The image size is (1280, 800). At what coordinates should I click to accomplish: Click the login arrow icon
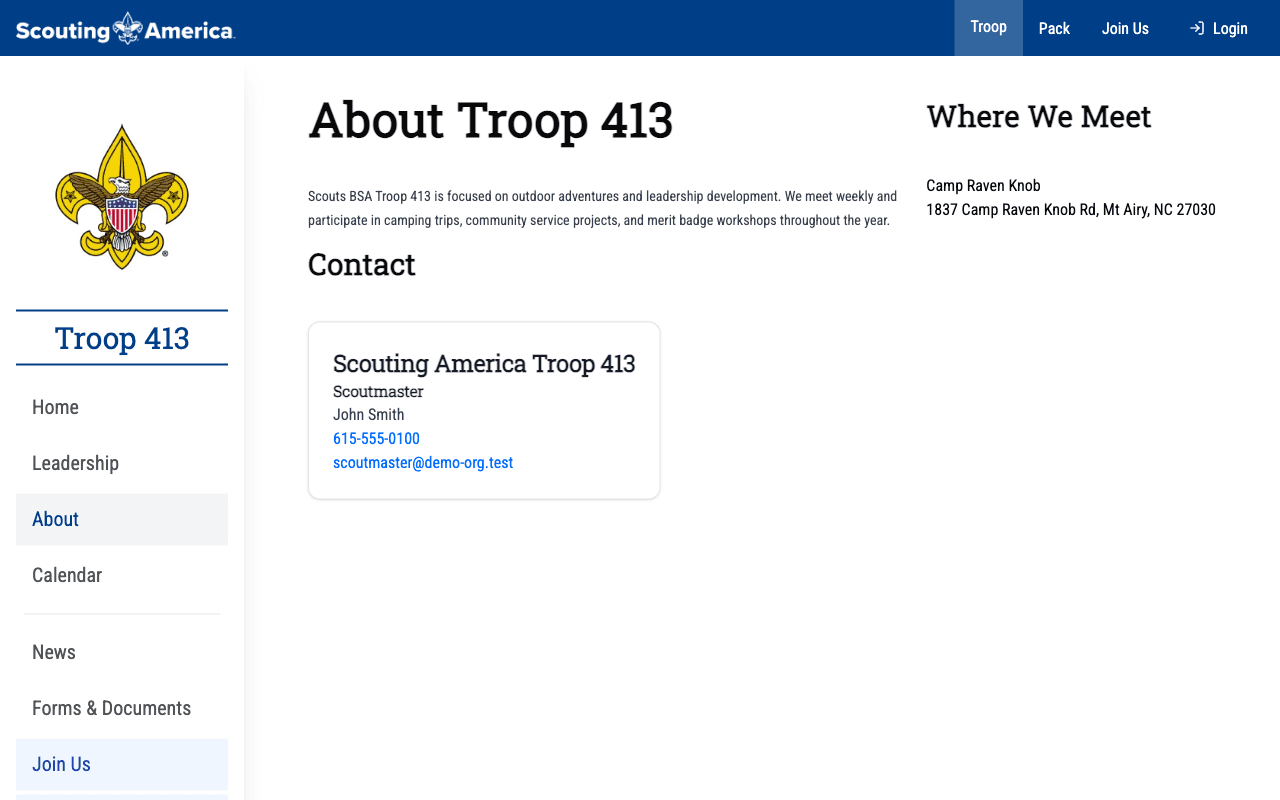click(x=1196, y=28)
